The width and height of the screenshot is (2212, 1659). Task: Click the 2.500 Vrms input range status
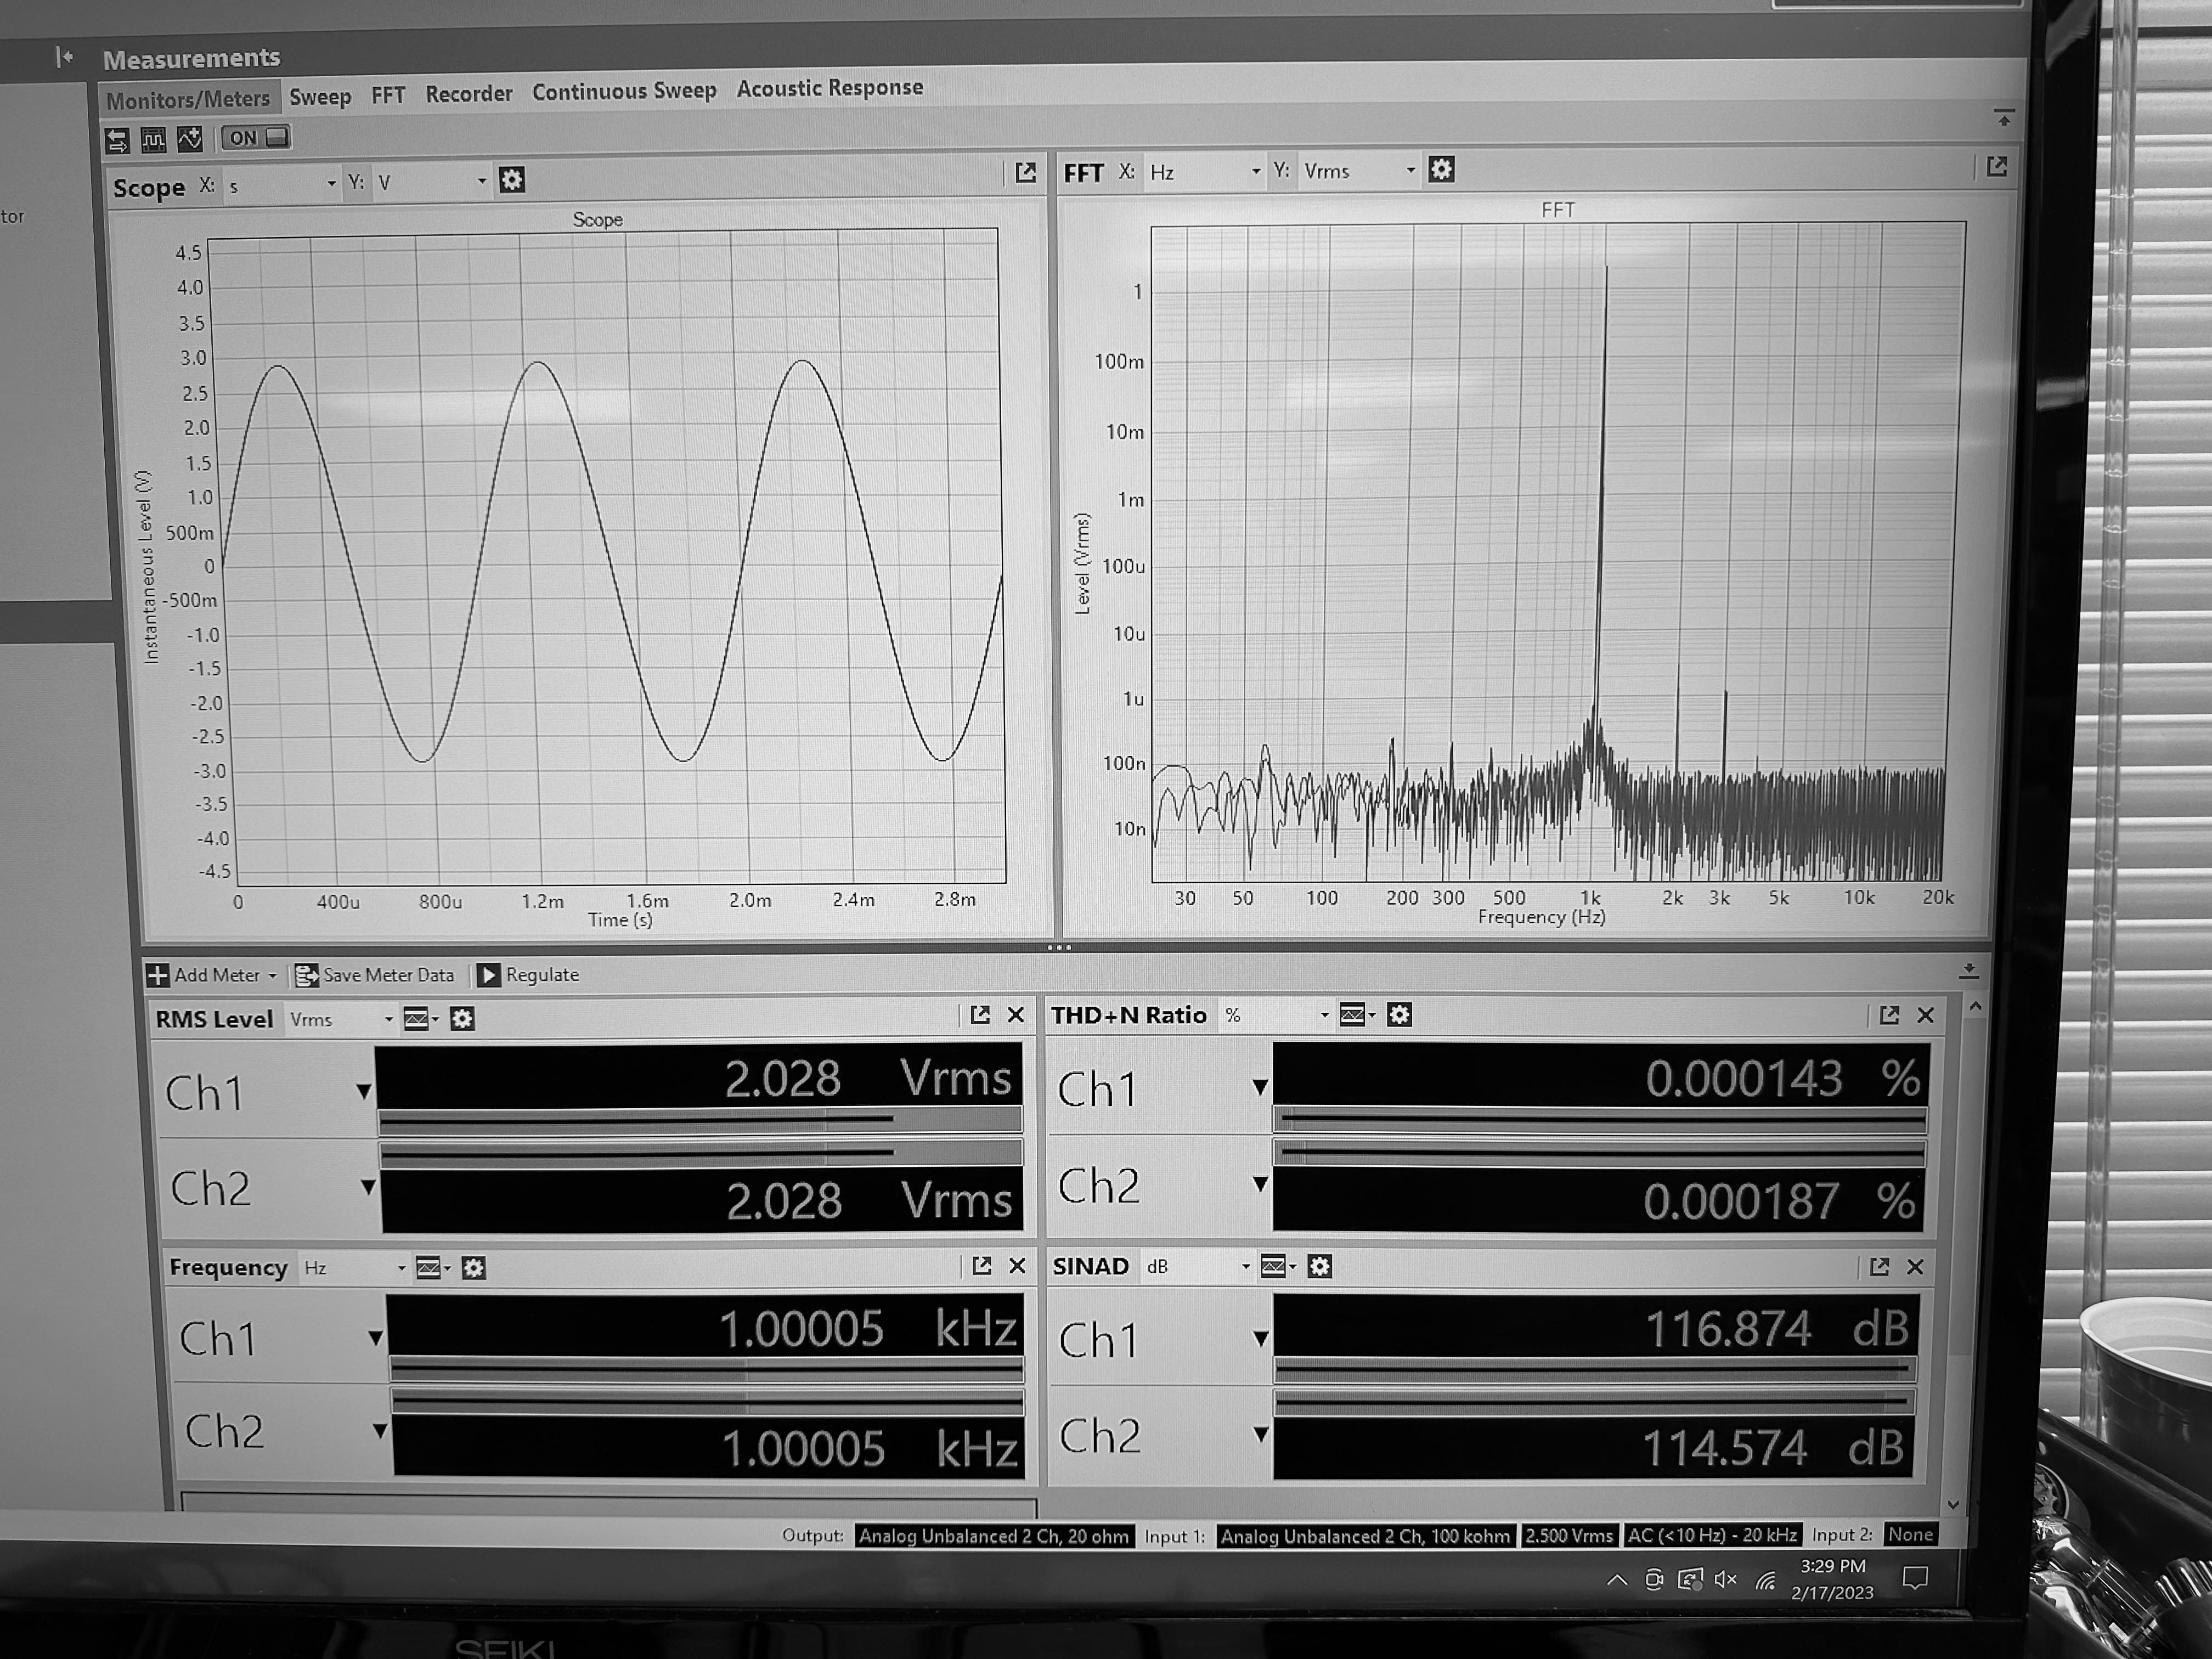(1569, 1535)
